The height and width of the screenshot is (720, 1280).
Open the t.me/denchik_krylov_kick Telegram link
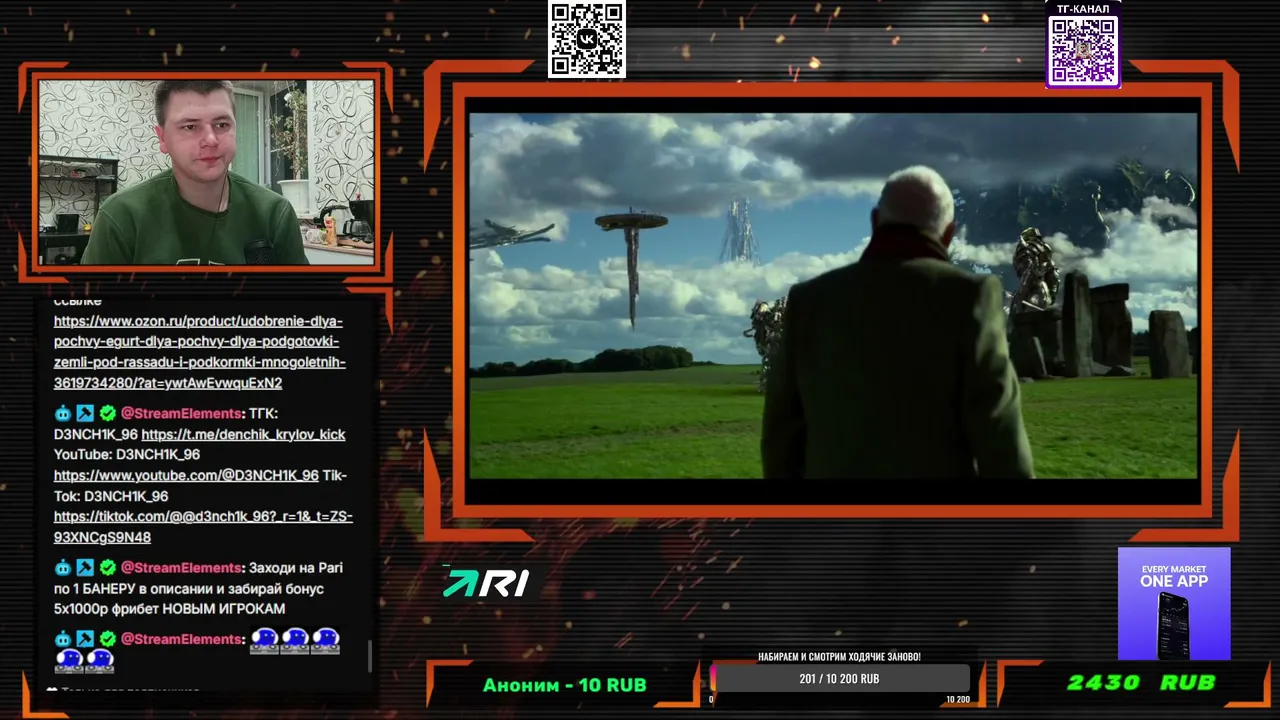pyautogui.click(x=243, y=434)
